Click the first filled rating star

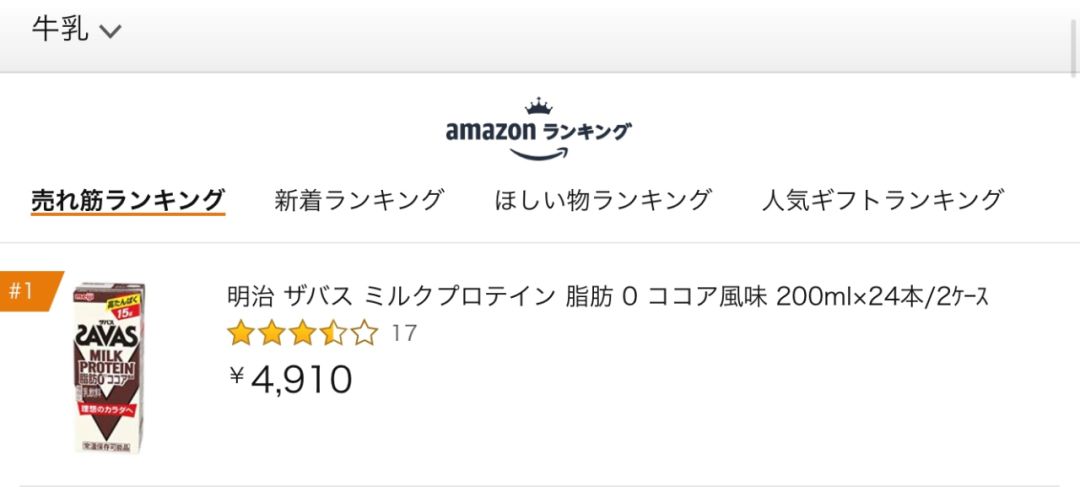241,333
